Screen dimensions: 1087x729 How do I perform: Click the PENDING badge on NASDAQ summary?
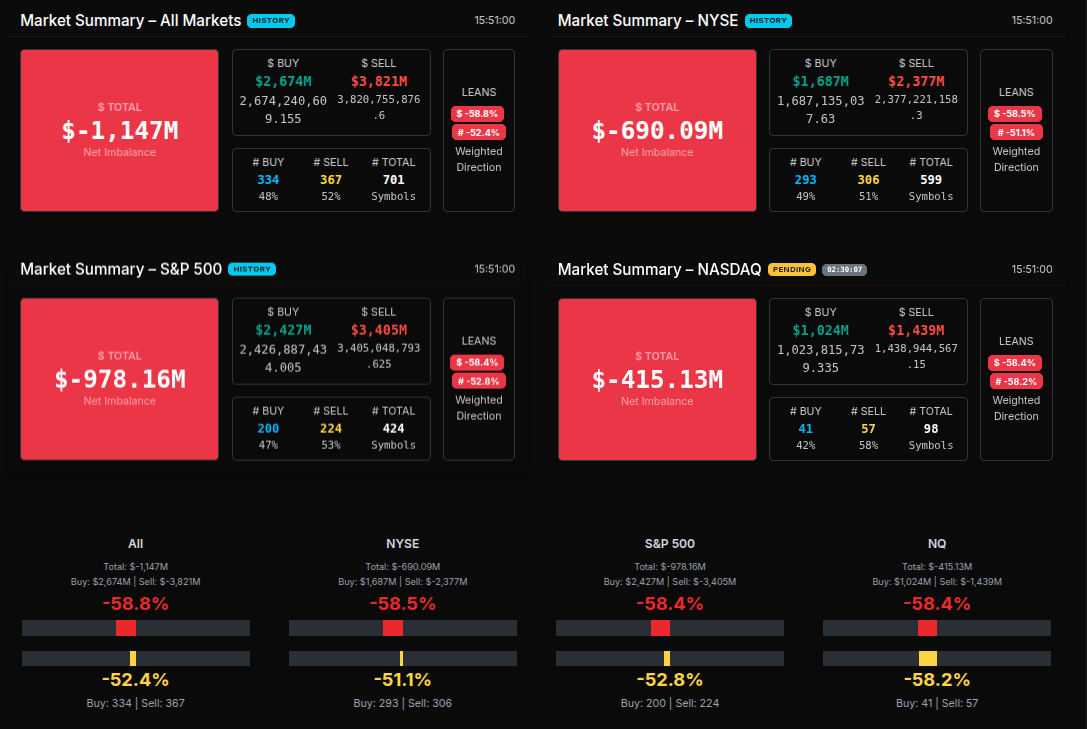tap(791, 269)
